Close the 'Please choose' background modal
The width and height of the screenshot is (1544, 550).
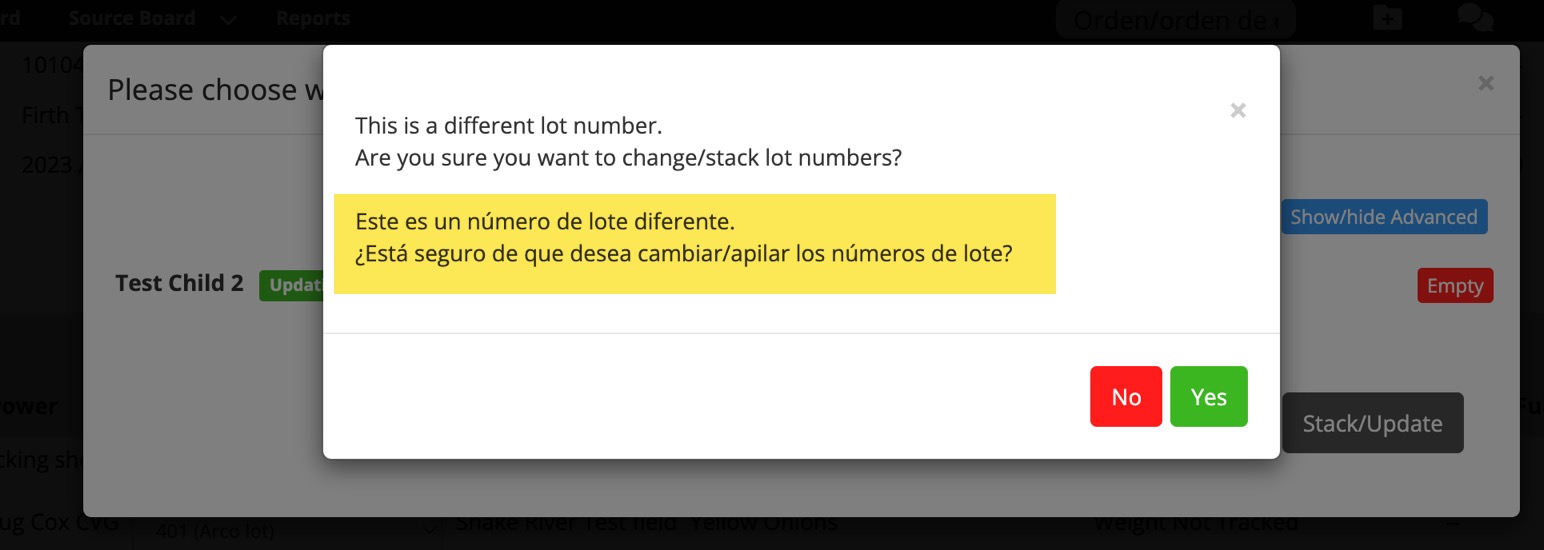[1486, 84]
